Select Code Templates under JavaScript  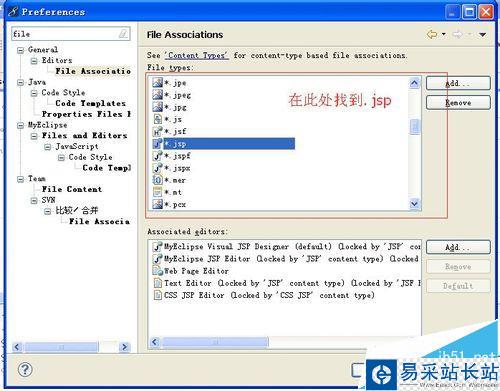pos(106,168)
